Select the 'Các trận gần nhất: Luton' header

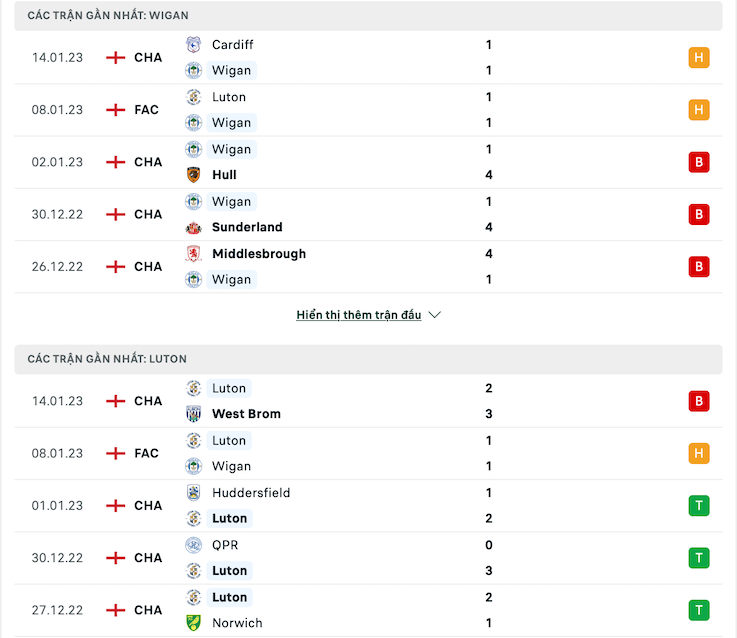[368, 359]
